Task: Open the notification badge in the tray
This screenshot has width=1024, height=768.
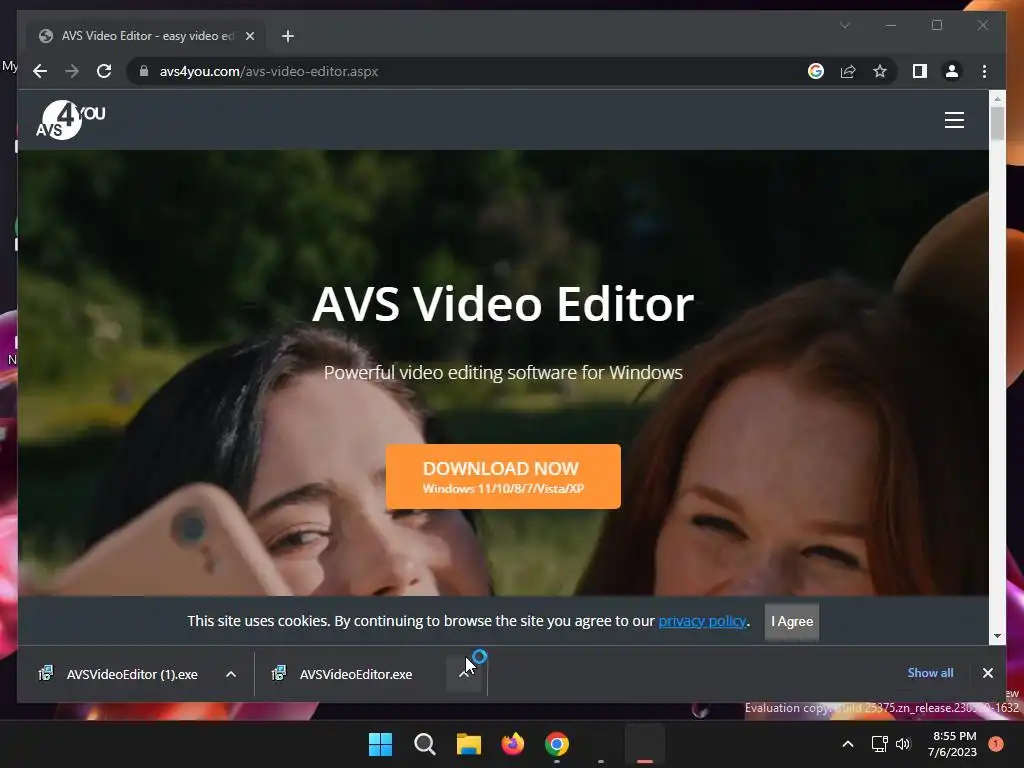Action: pyautogui.click(x=996, y=744)
